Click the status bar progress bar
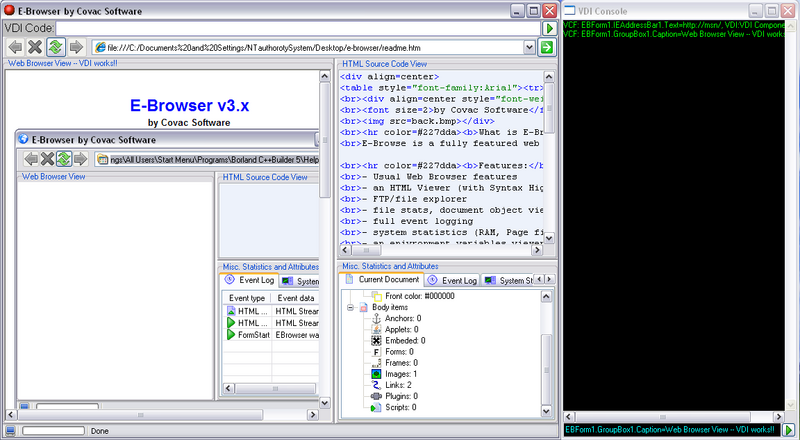This screenshot has width=800, height=440. (x=53, y=431)
